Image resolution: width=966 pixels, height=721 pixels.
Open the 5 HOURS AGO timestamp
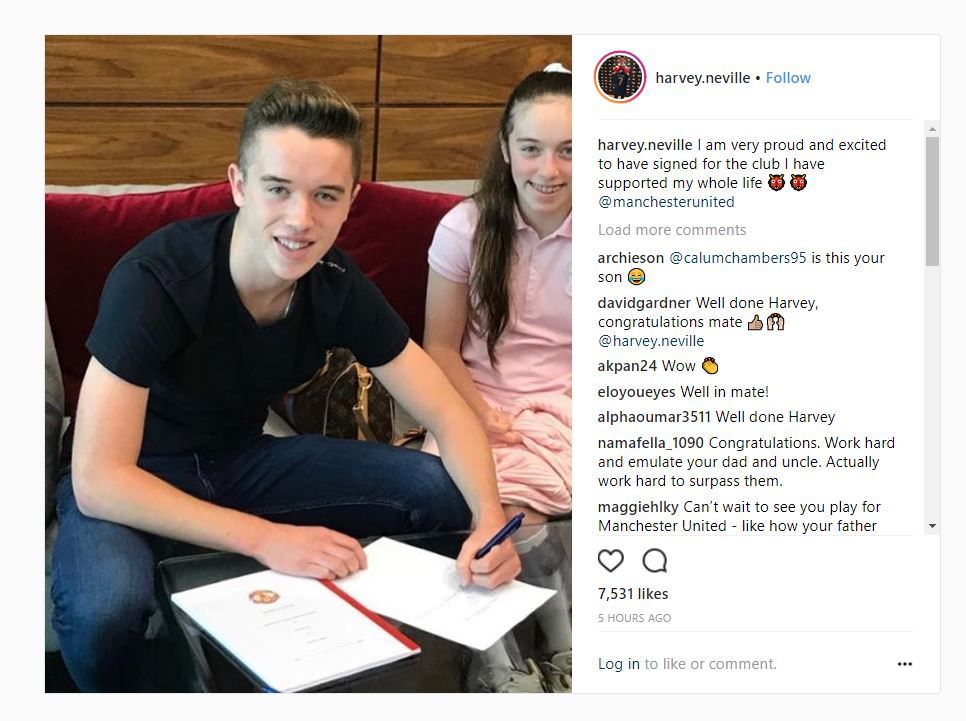634,618
